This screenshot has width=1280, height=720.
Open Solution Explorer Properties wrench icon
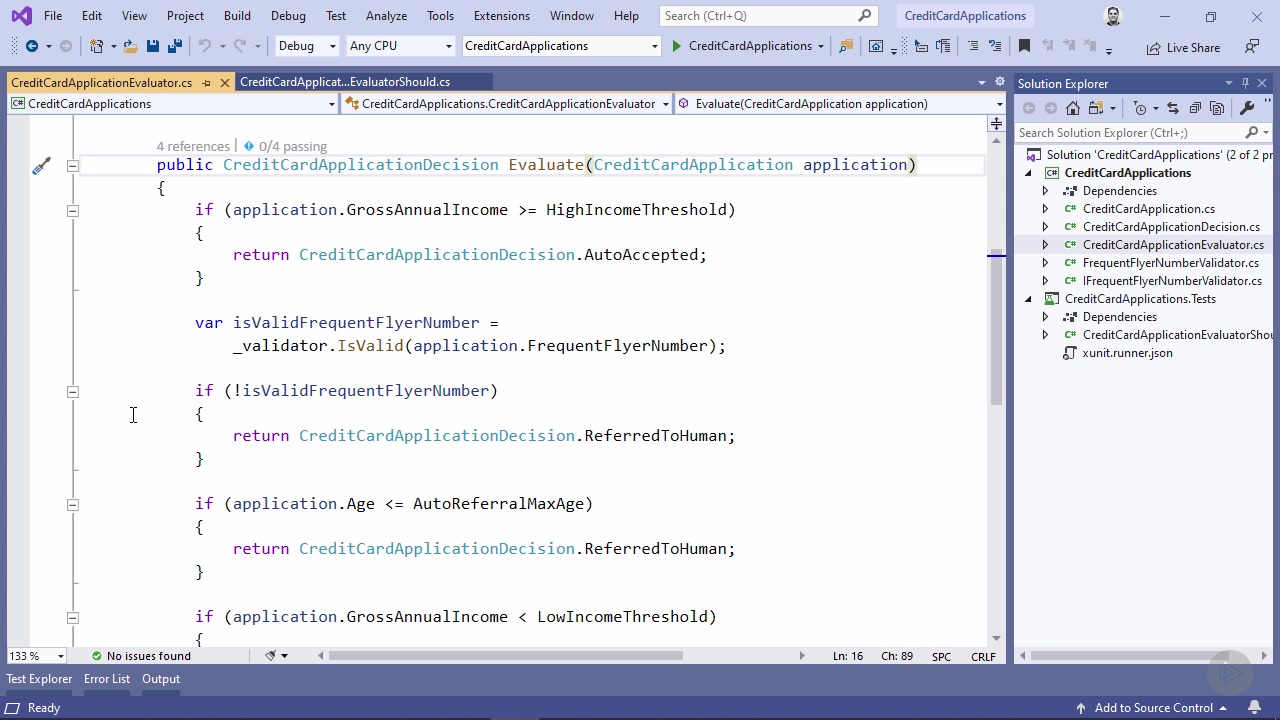(1247, 108)
